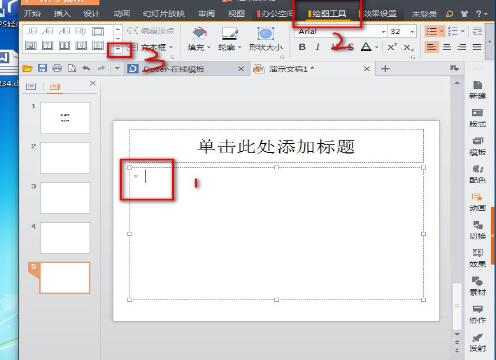
Task: Select slide 3 thumbnail
Action: [65, 198]
